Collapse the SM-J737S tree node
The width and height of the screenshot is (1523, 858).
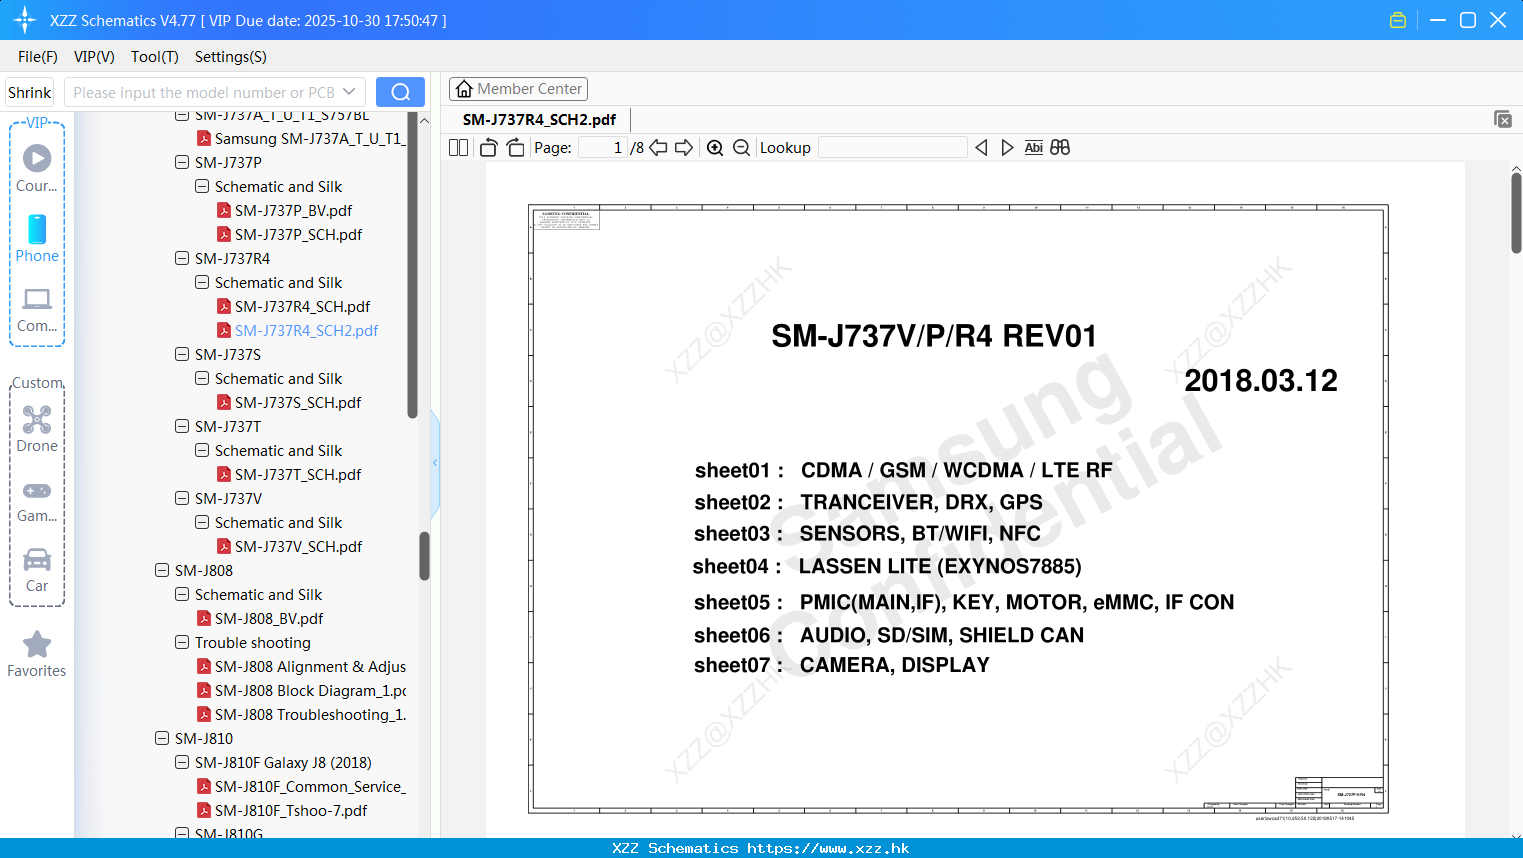pyautogui.click(x=182, y=354)
